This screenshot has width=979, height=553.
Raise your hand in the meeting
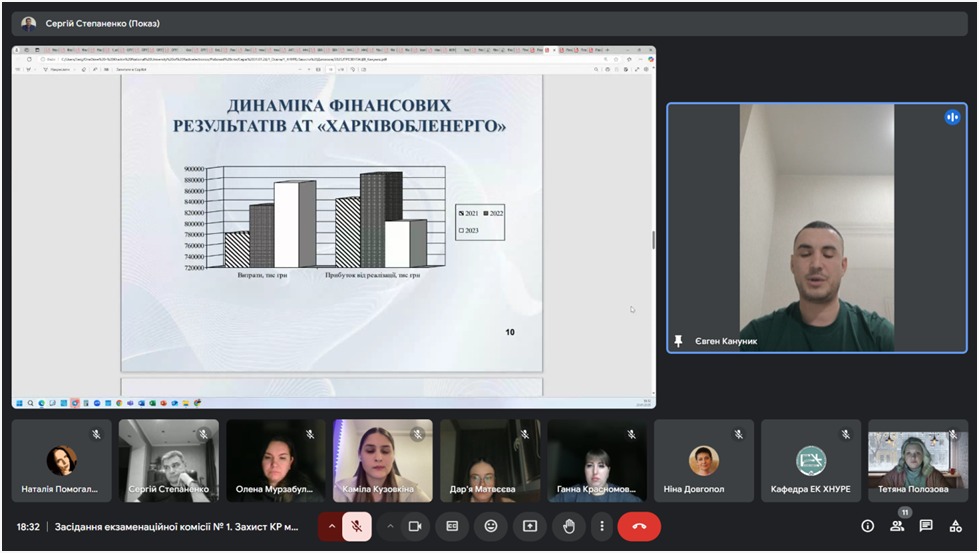568,526
